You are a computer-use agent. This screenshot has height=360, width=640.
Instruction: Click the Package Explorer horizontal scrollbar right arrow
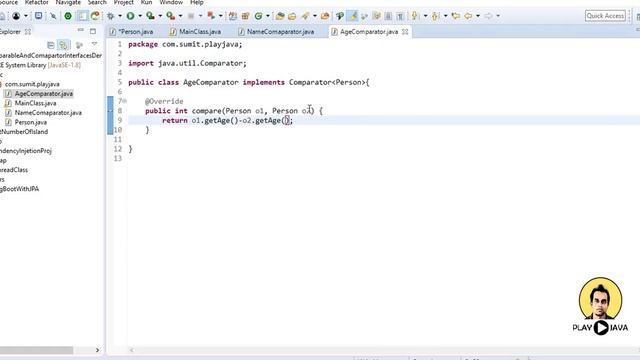point(97,350)
